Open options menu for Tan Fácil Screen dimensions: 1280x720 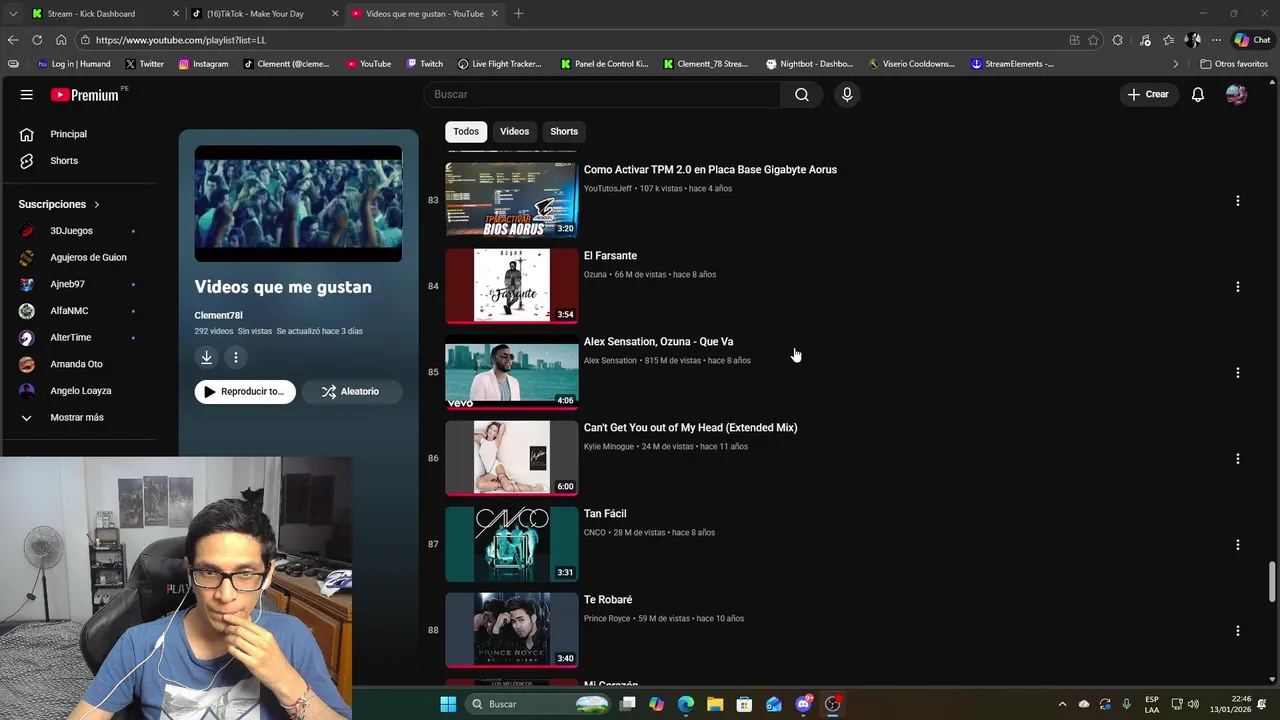1238,545
